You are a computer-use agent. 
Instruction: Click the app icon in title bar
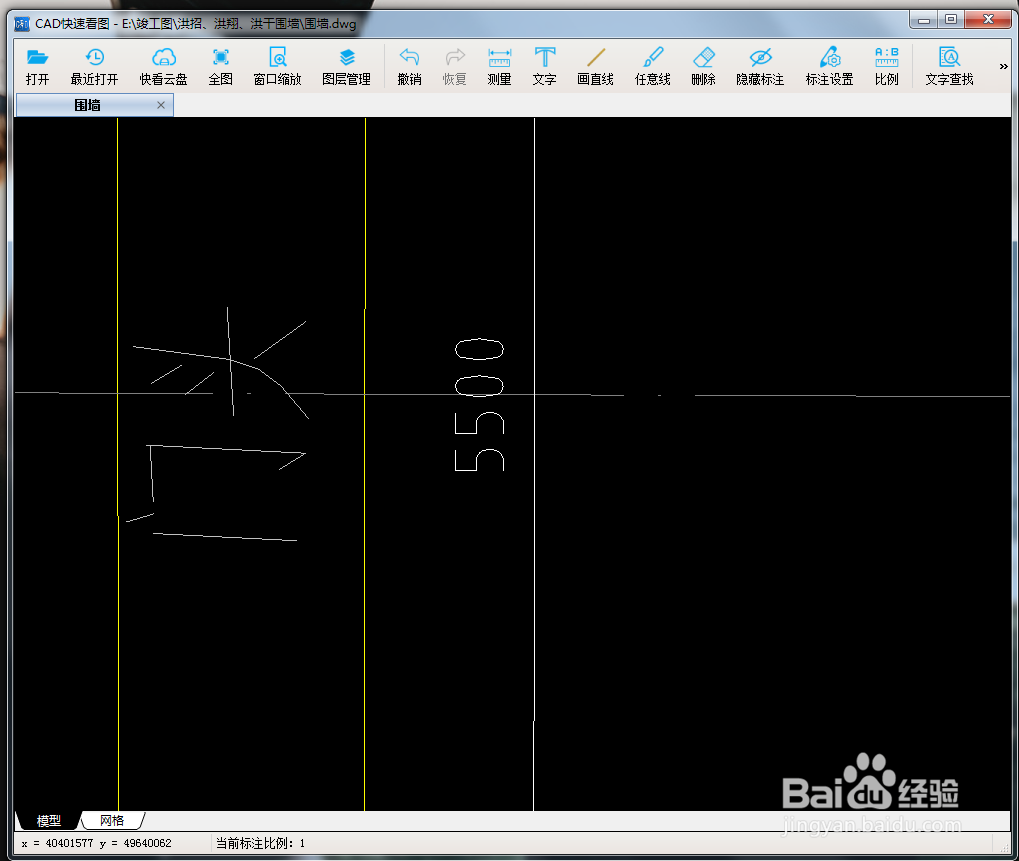pyautogui.click(x=22, y=24)
